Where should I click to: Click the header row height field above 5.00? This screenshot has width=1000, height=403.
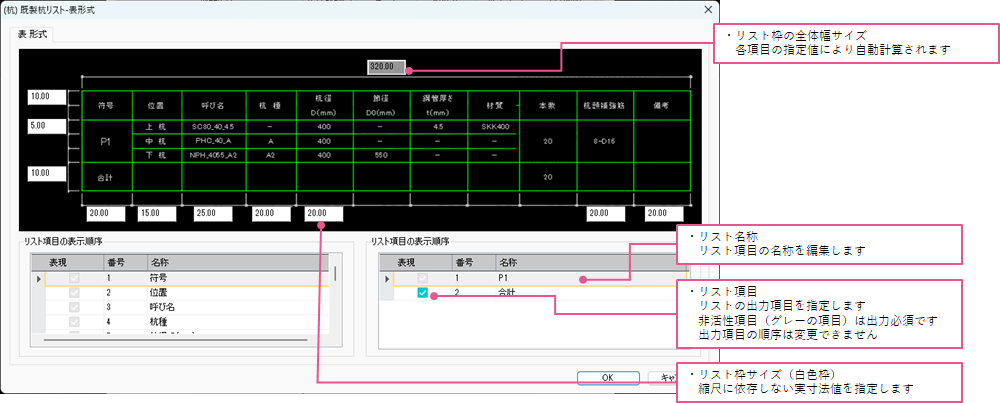coord(46,97)
